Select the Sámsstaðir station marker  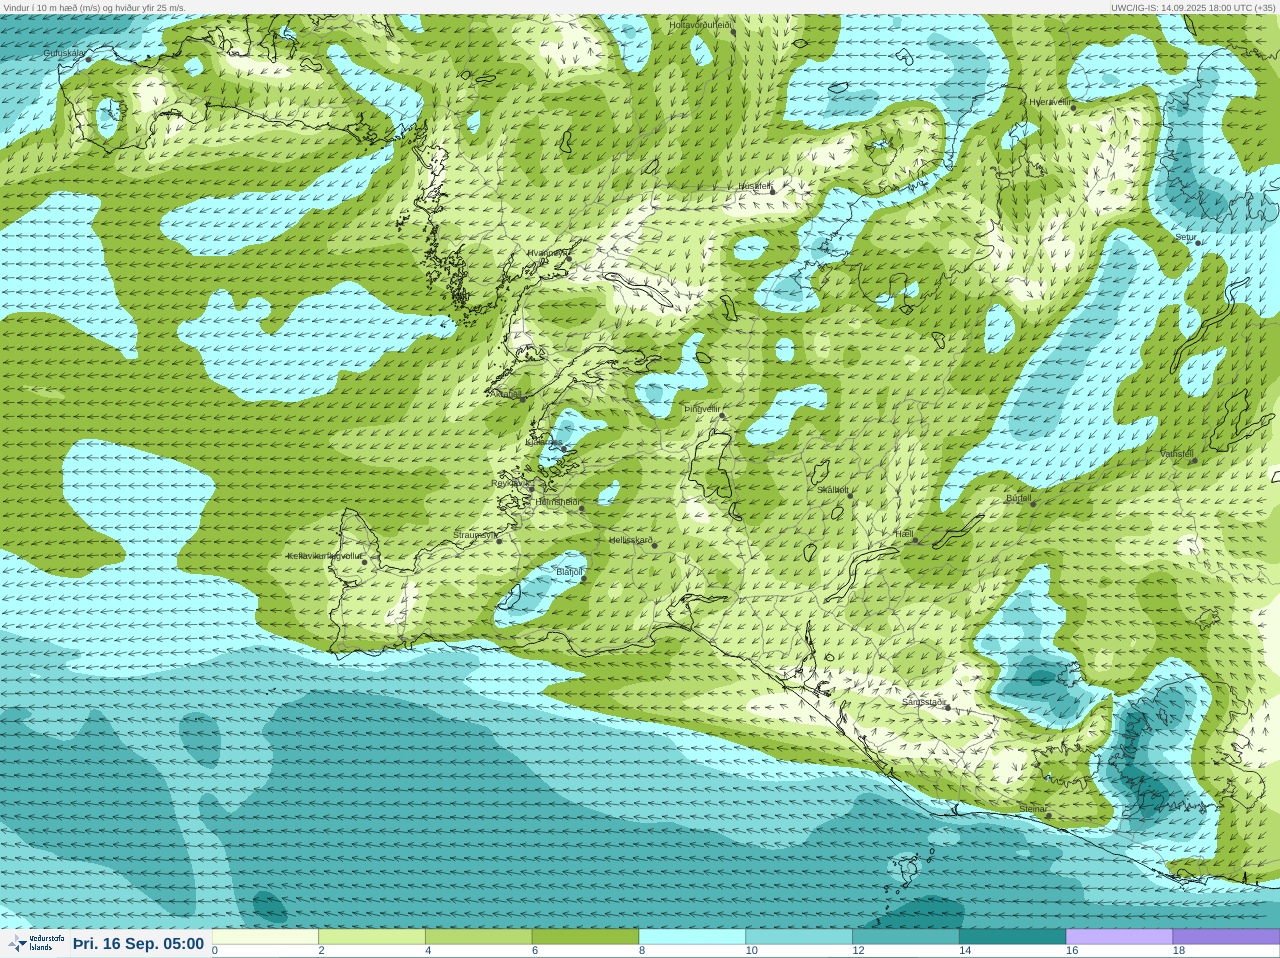pos(947,707)
